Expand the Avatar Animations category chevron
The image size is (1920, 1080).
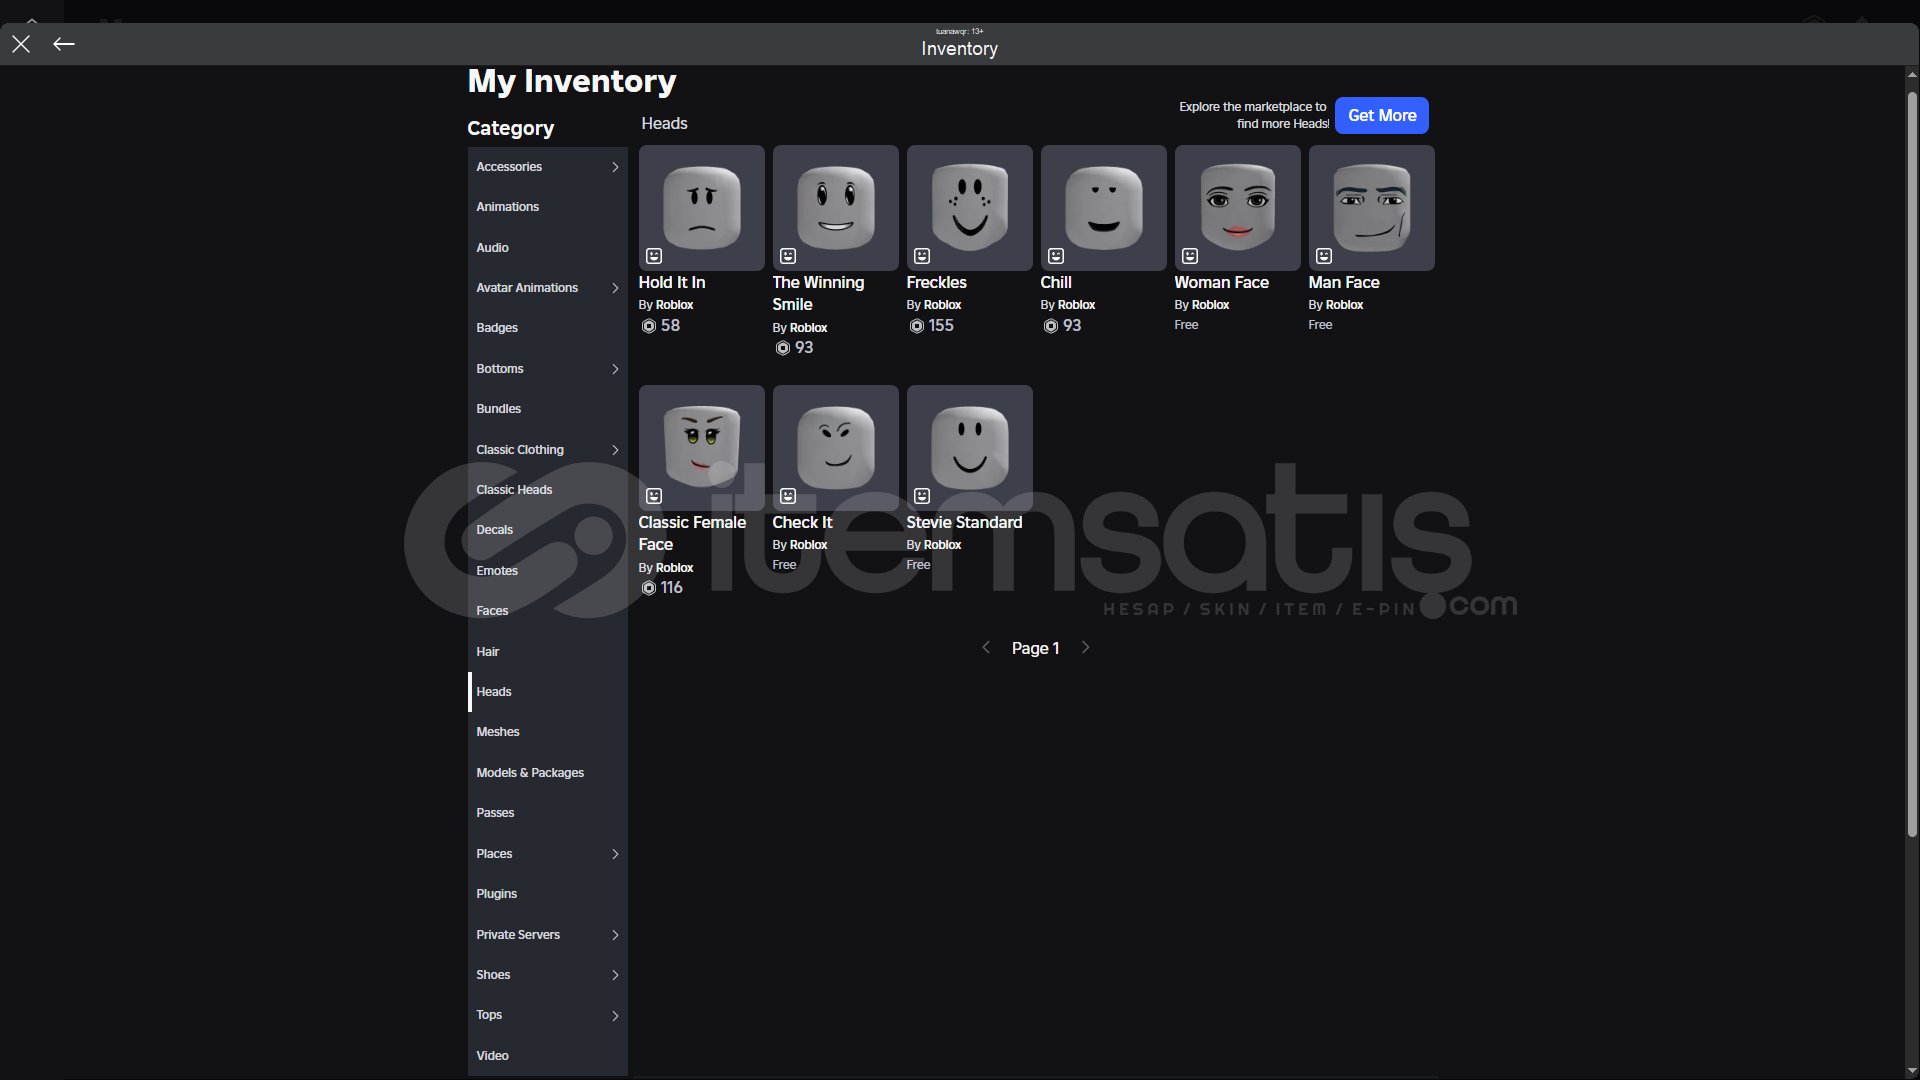615,288
